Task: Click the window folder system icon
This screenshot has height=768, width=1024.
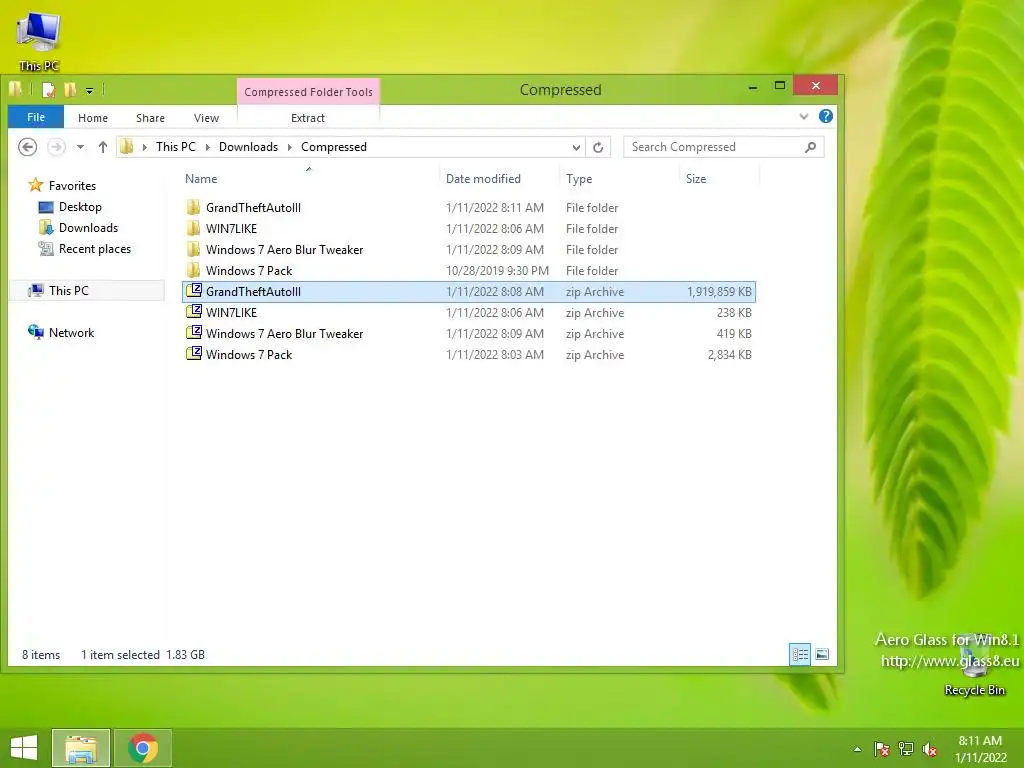Action: (x=16, y=89)
